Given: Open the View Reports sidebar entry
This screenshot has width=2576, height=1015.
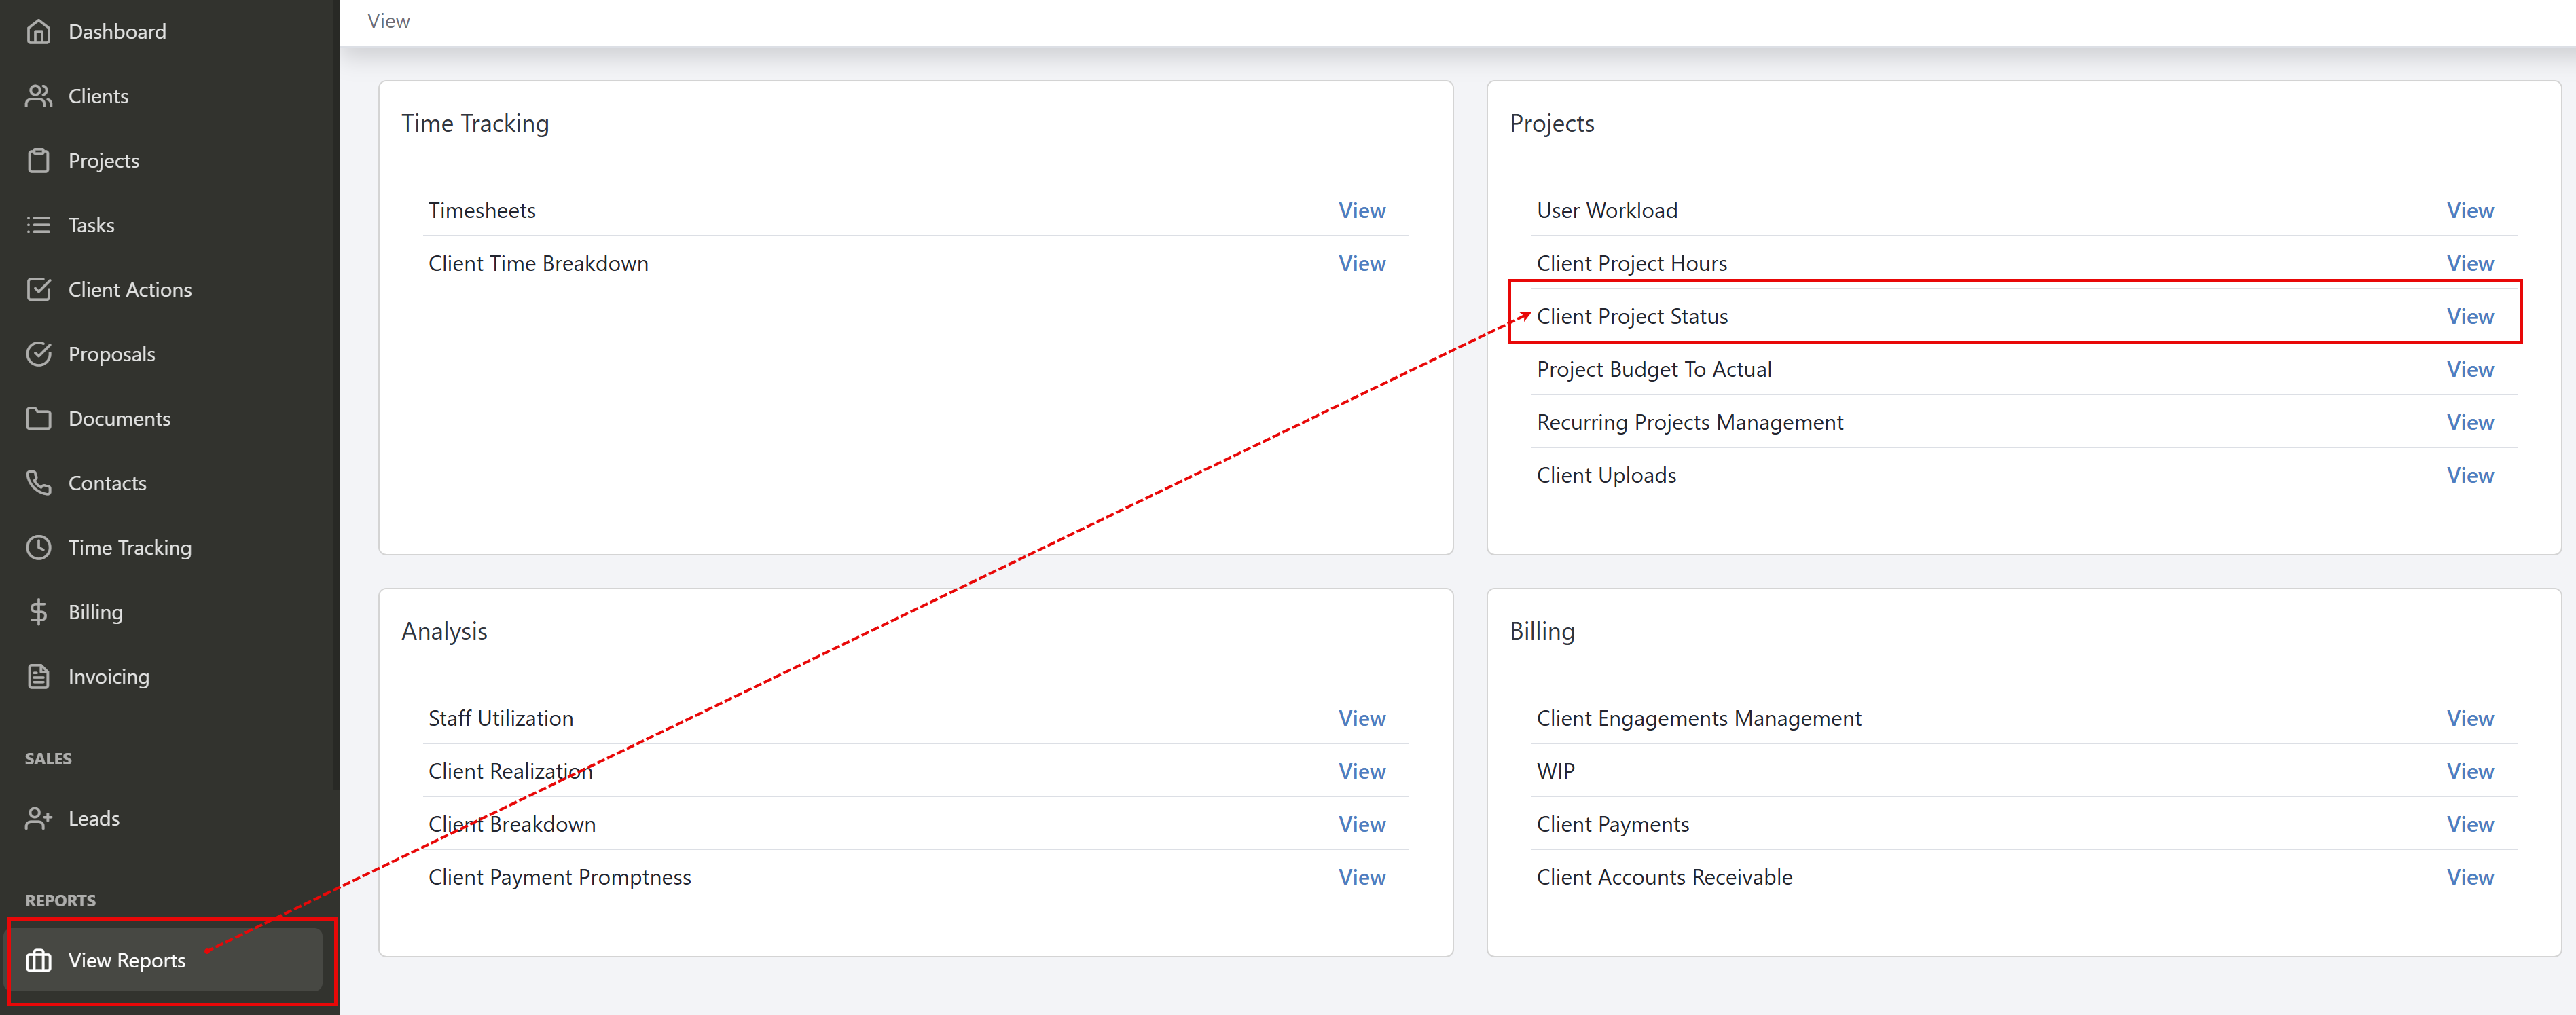Looking at the screenshot, I should click(126, 960).
